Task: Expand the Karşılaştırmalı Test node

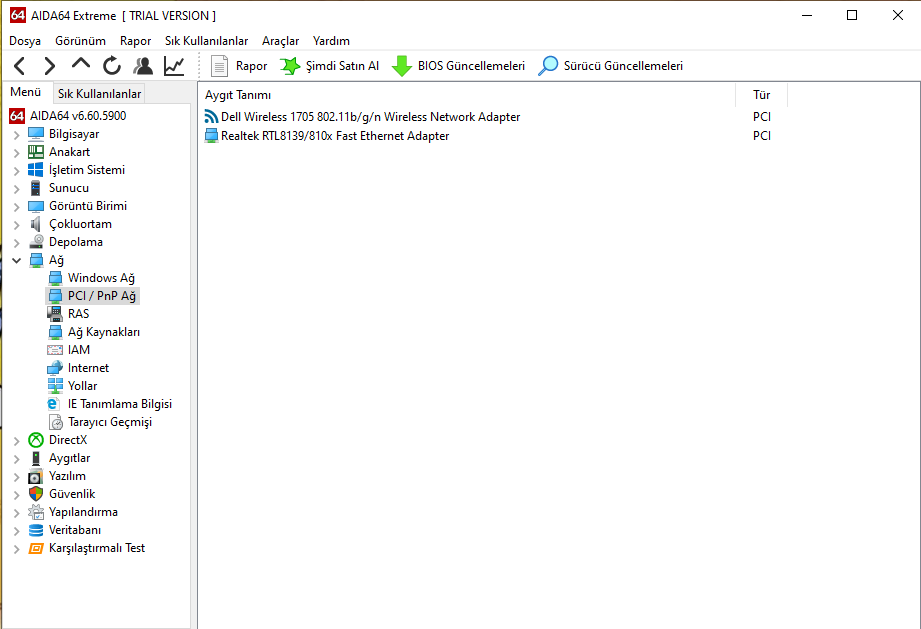Action: (16, 549)
